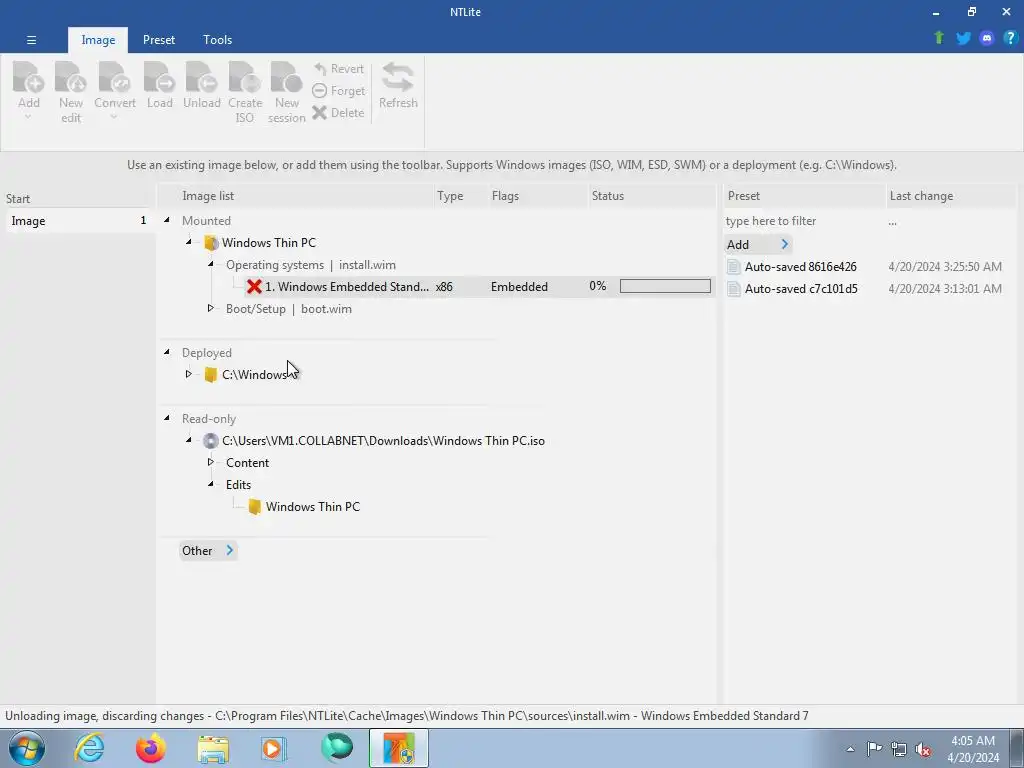Expand Boot/Setup boot.wim node
Image resolution: width=1024 pixels, height=768 pixels.
tap(211, 308)
